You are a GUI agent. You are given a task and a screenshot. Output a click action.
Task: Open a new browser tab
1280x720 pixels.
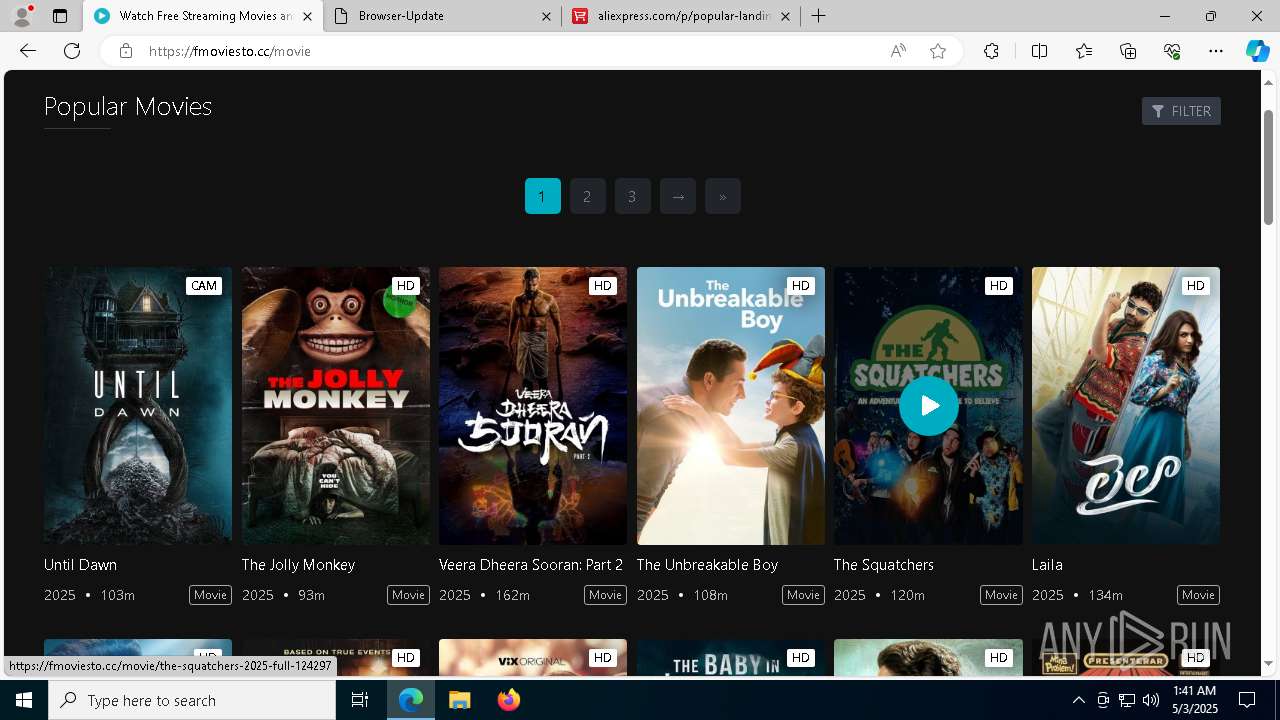click(x=818, y=16)
